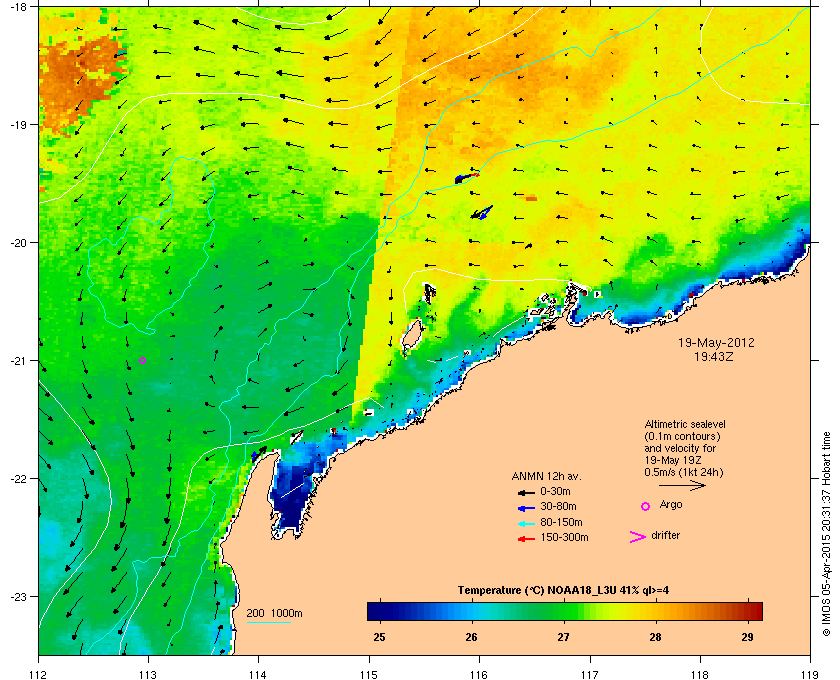The image size is (840, 680).
Task: Click the time label 19:43Z
Action: (x=714, y=356)
